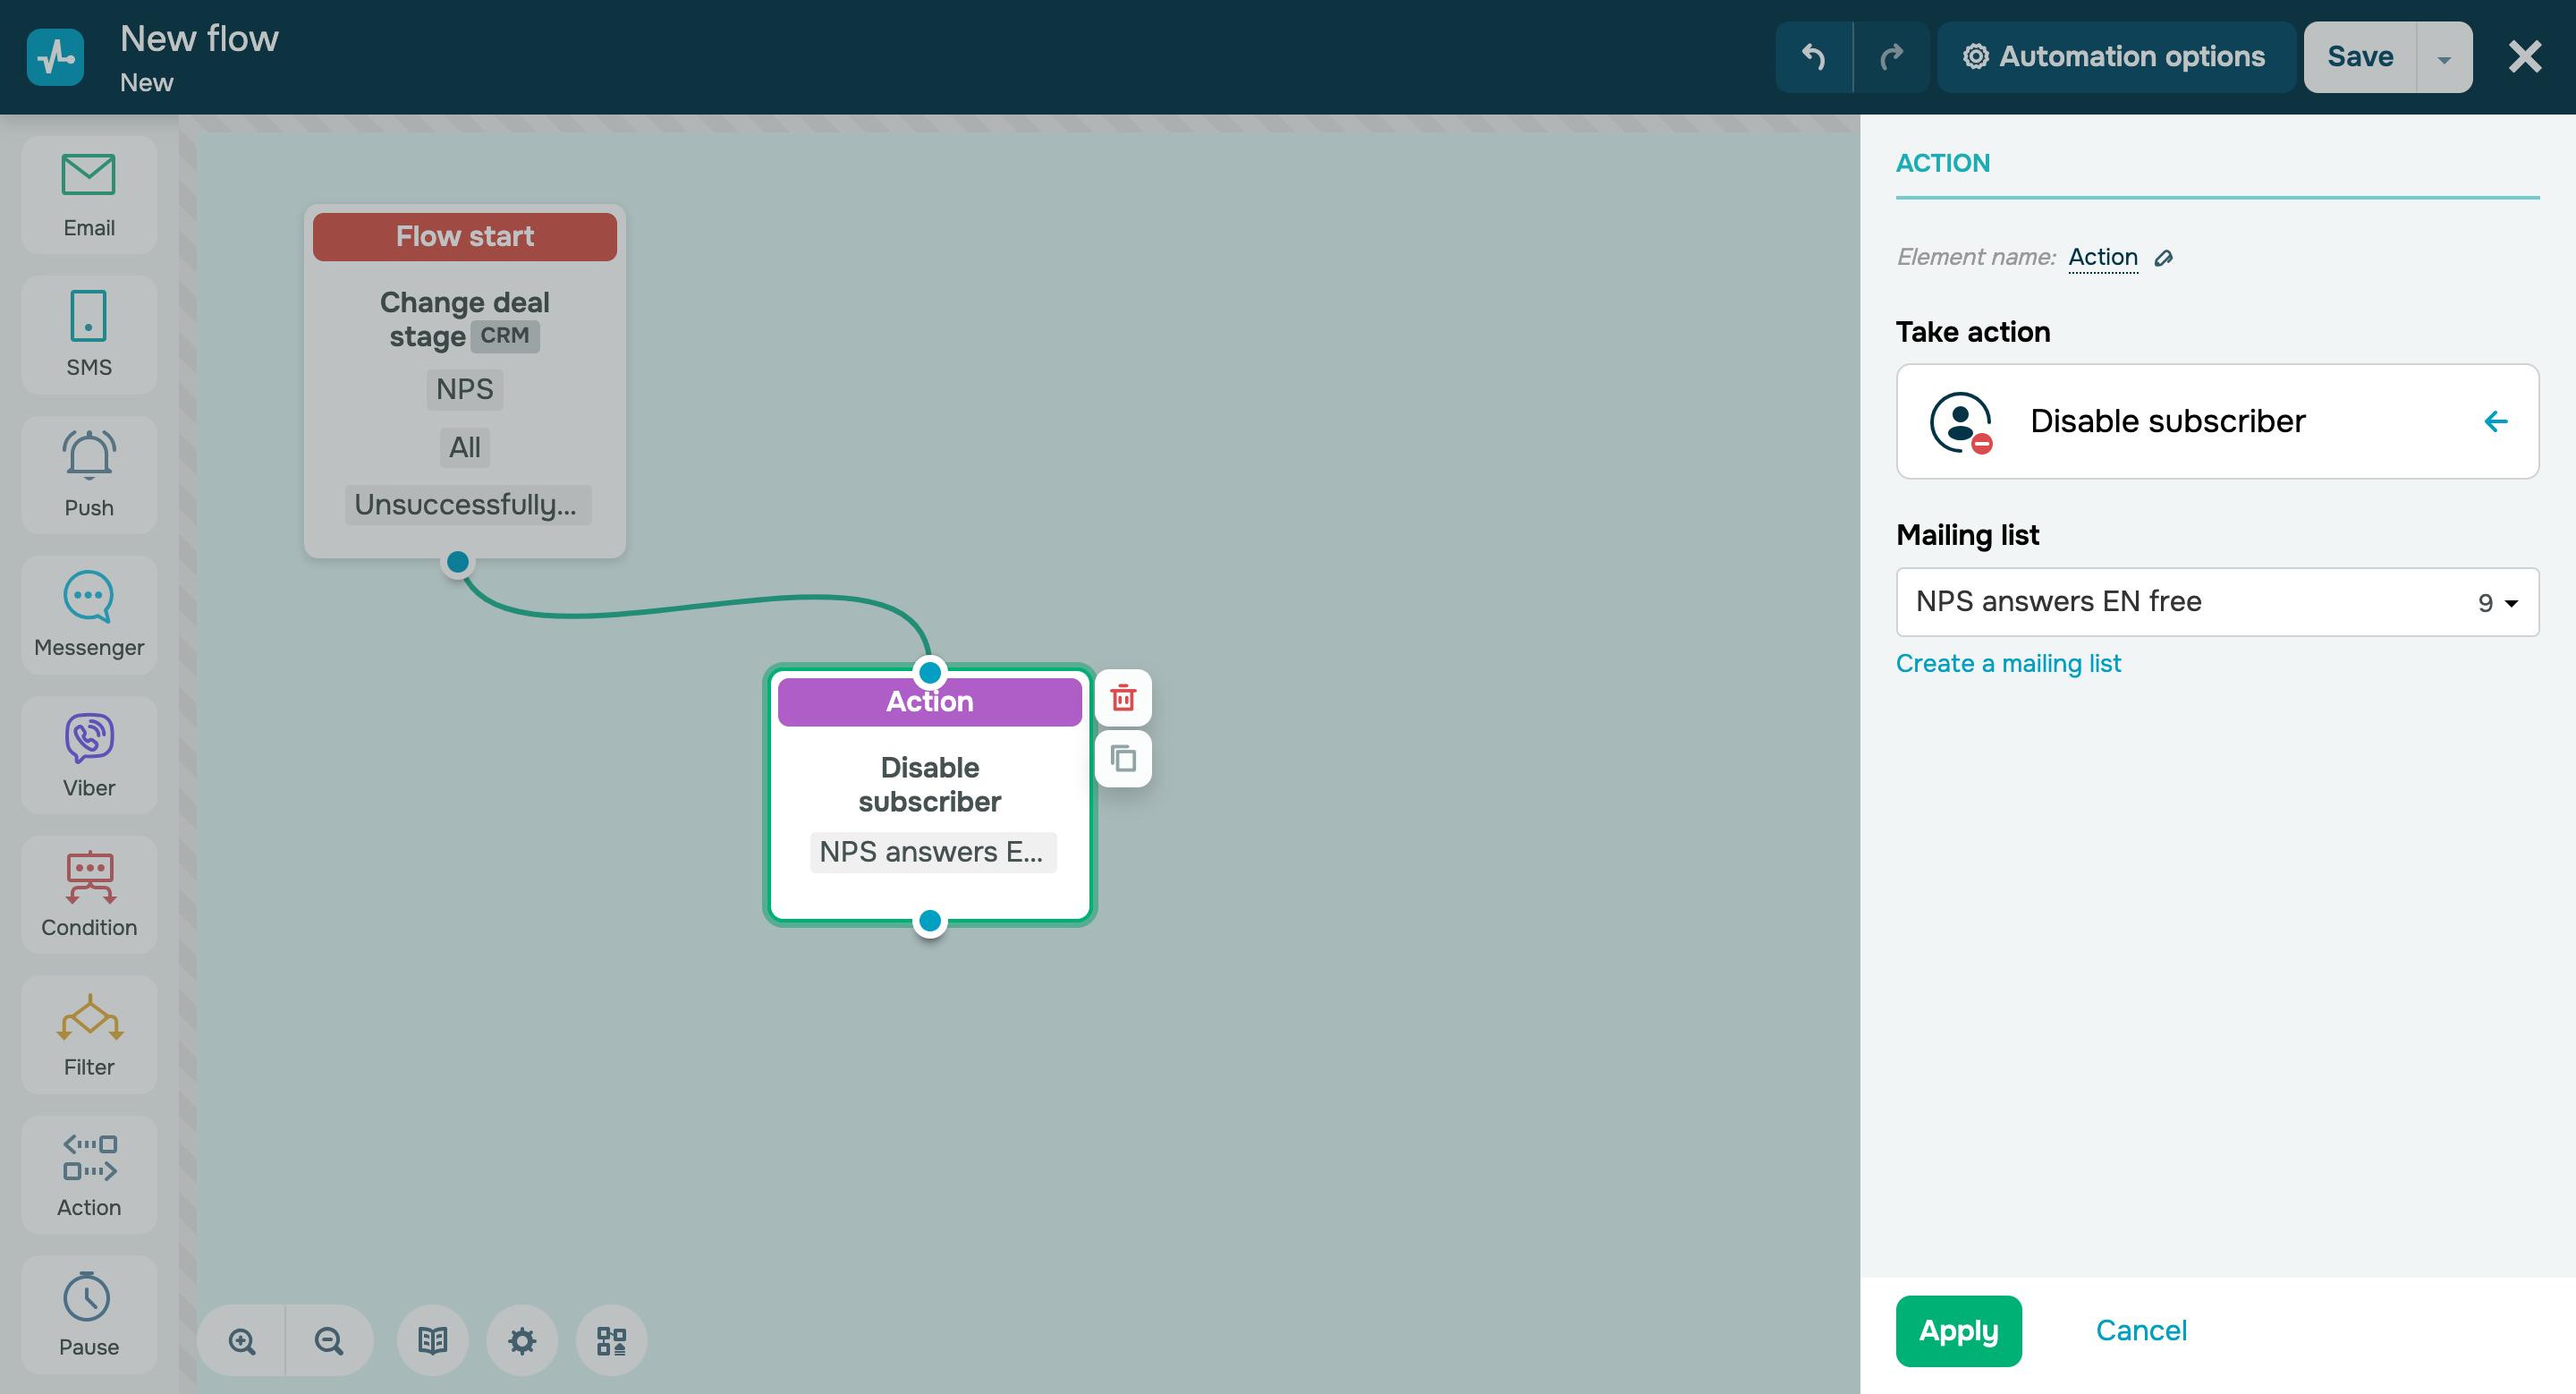Select the Viber element
2576x1394 pixels.
pyautogui.click(x=88, y=753)
